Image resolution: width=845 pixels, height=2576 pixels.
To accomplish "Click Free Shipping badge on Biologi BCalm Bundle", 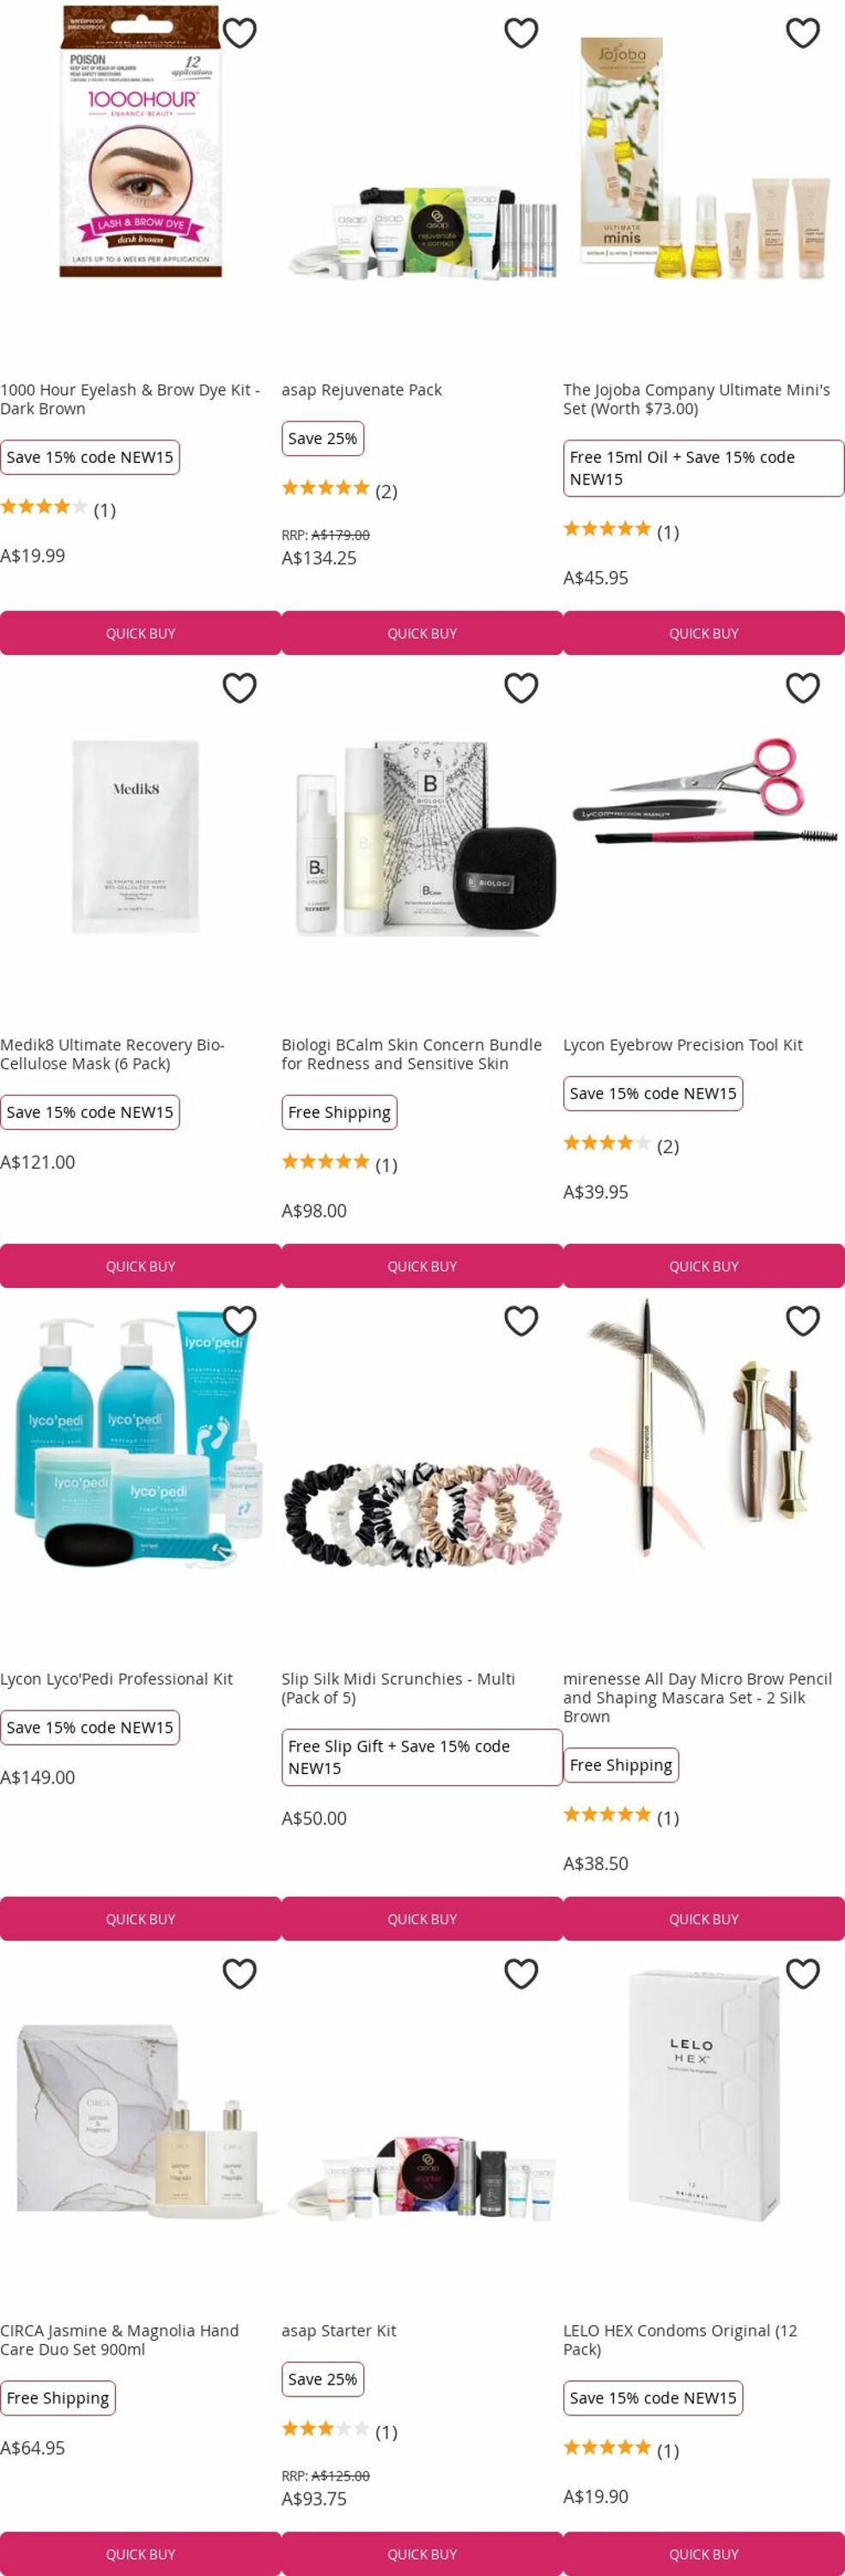I will tap(339, 1112).
